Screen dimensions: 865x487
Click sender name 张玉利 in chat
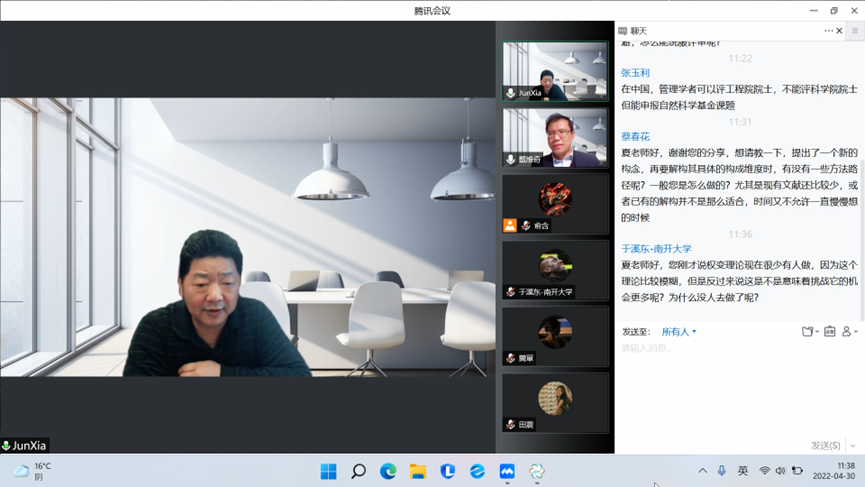pos(635,73)
